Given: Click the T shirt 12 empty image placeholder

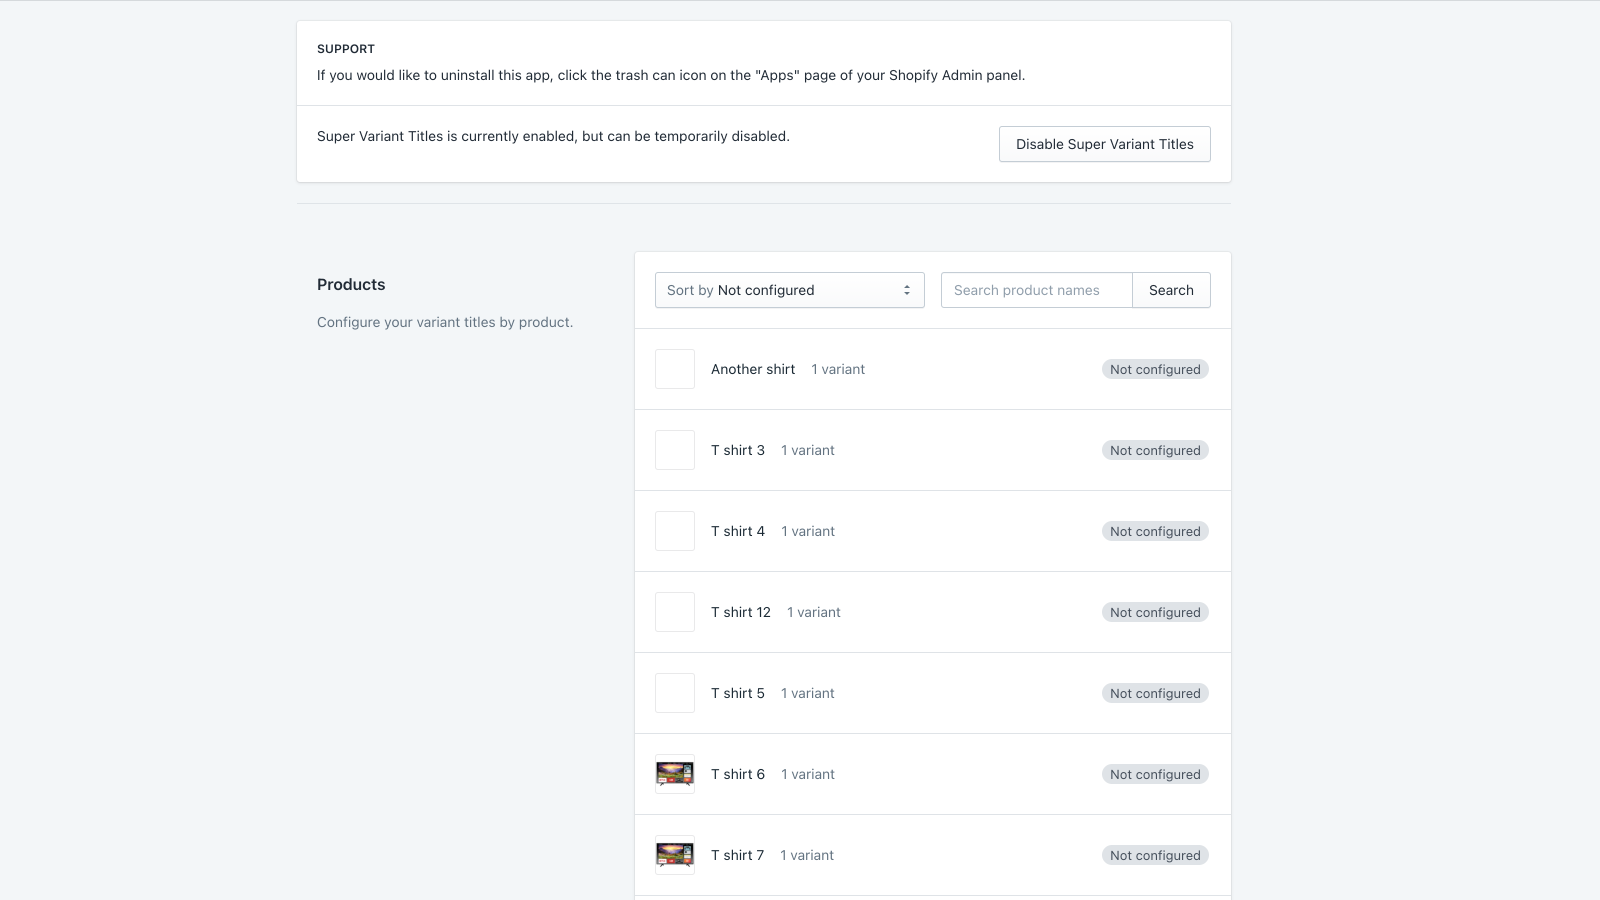Looking at the screenshot, I should [675, 612].
